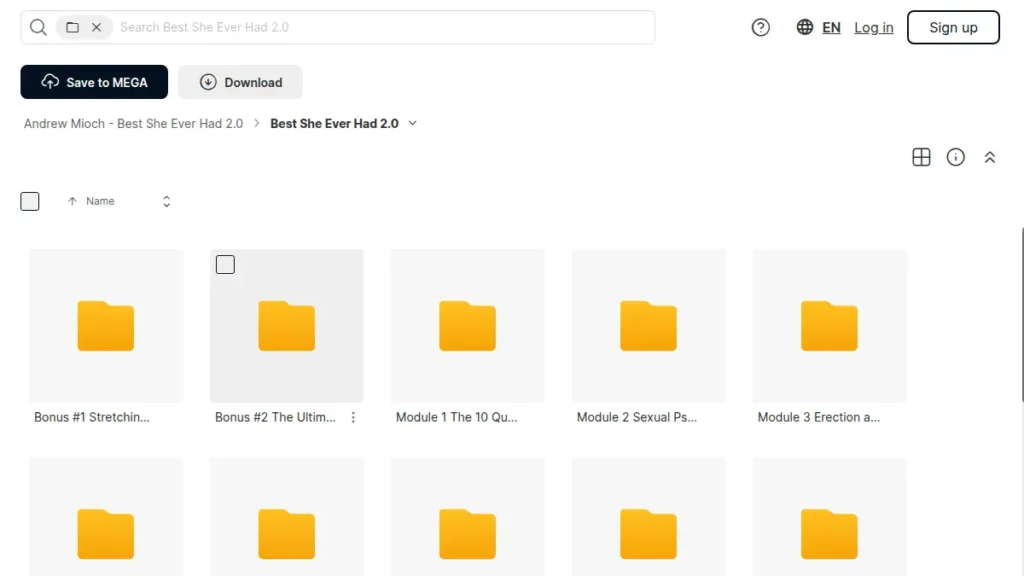The image size is (1024, 576).
Task: Open the Module 2 Sexual Ps... folder icon
Action: (x=648, y=326)
